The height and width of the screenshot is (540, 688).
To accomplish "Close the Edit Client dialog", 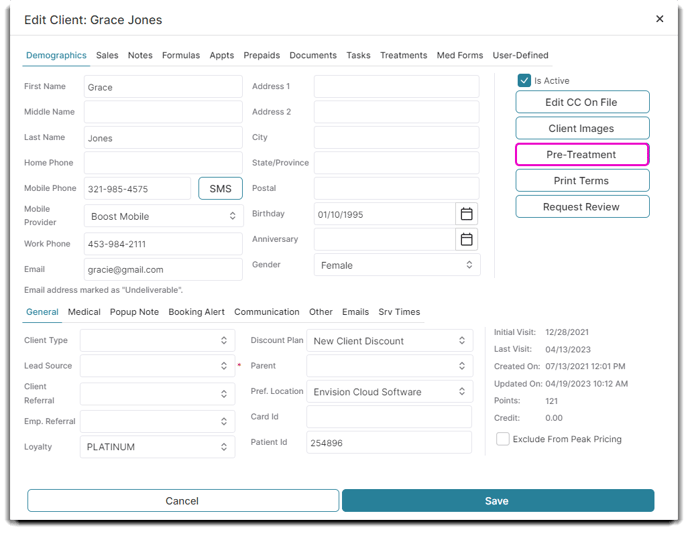I will 659,19.
